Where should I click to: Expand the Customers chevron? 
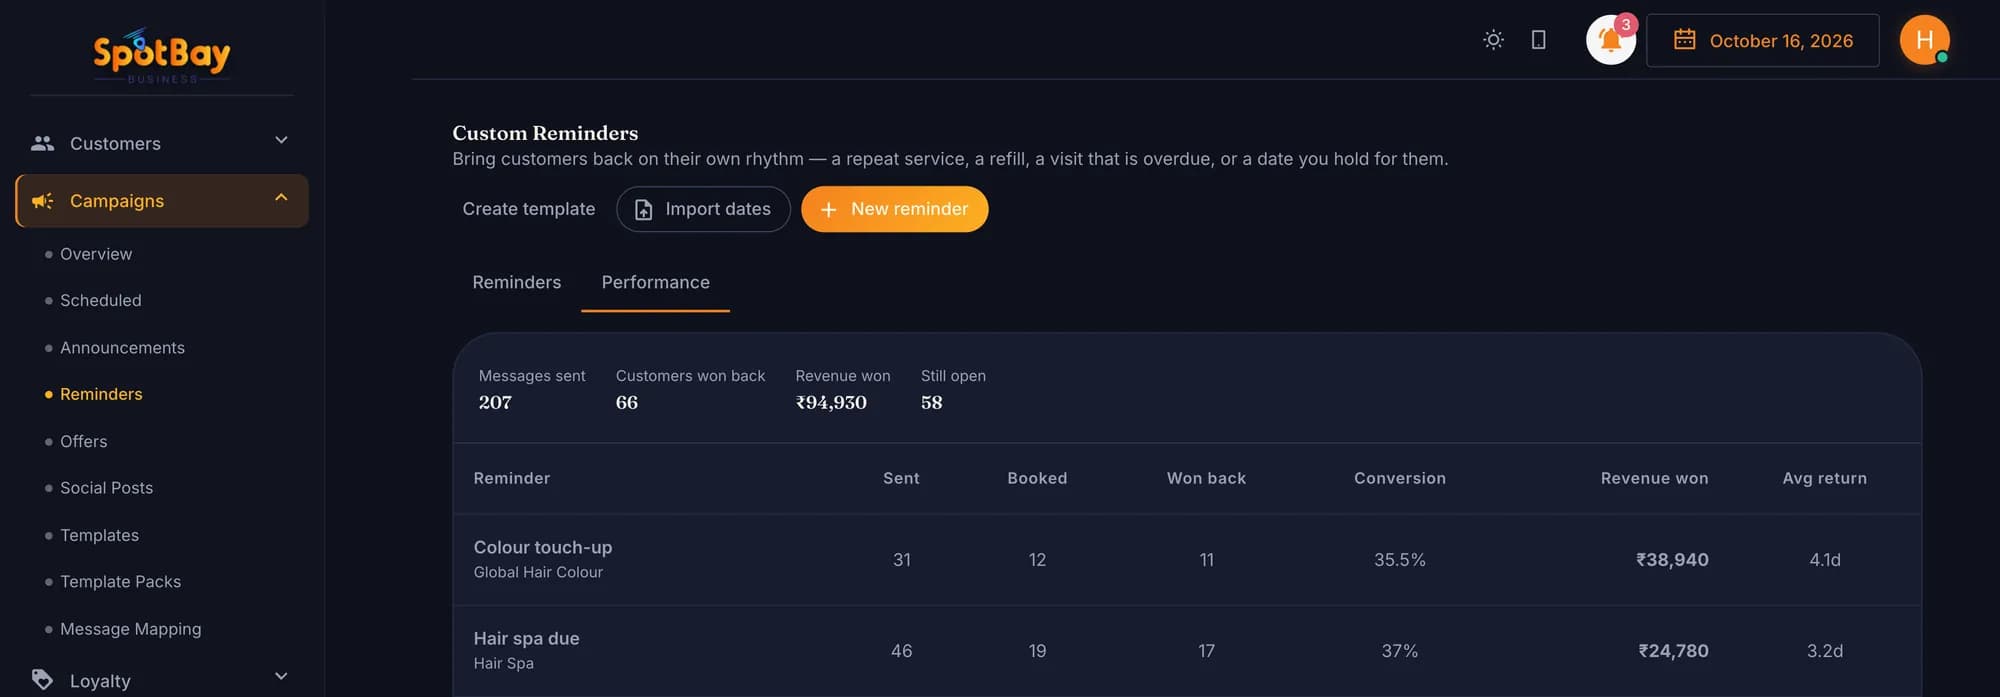click(x=281, y=141)
